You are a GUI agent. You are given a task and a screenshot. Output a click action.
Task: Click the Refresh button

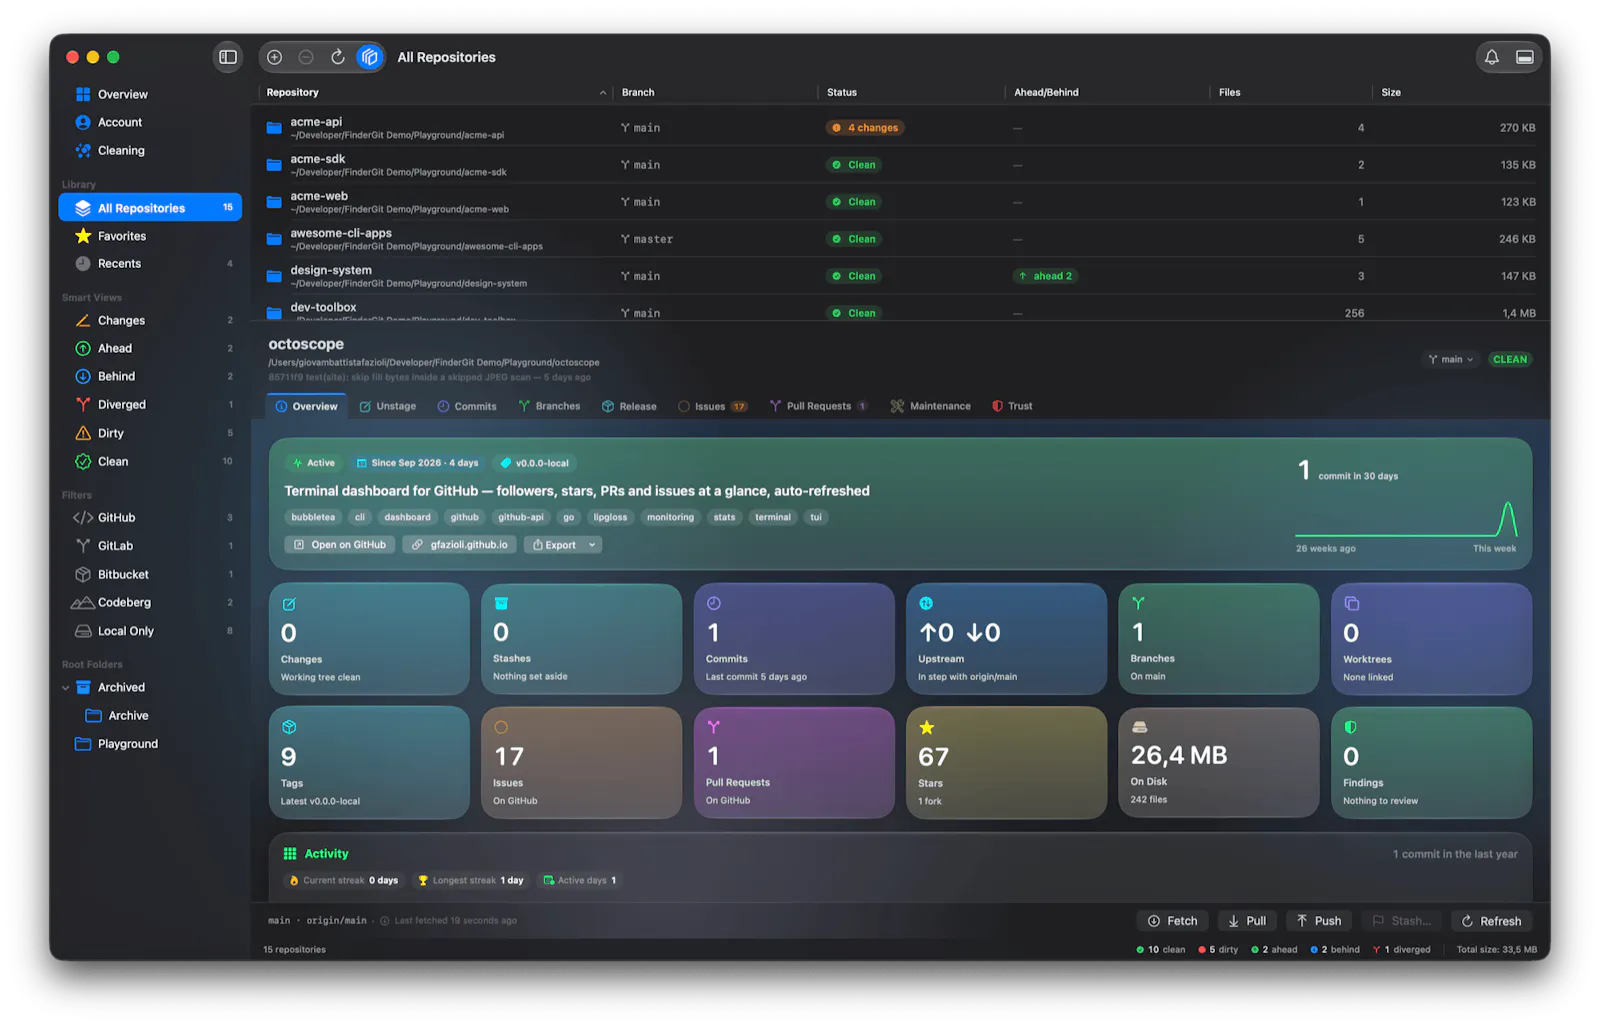1491,921
